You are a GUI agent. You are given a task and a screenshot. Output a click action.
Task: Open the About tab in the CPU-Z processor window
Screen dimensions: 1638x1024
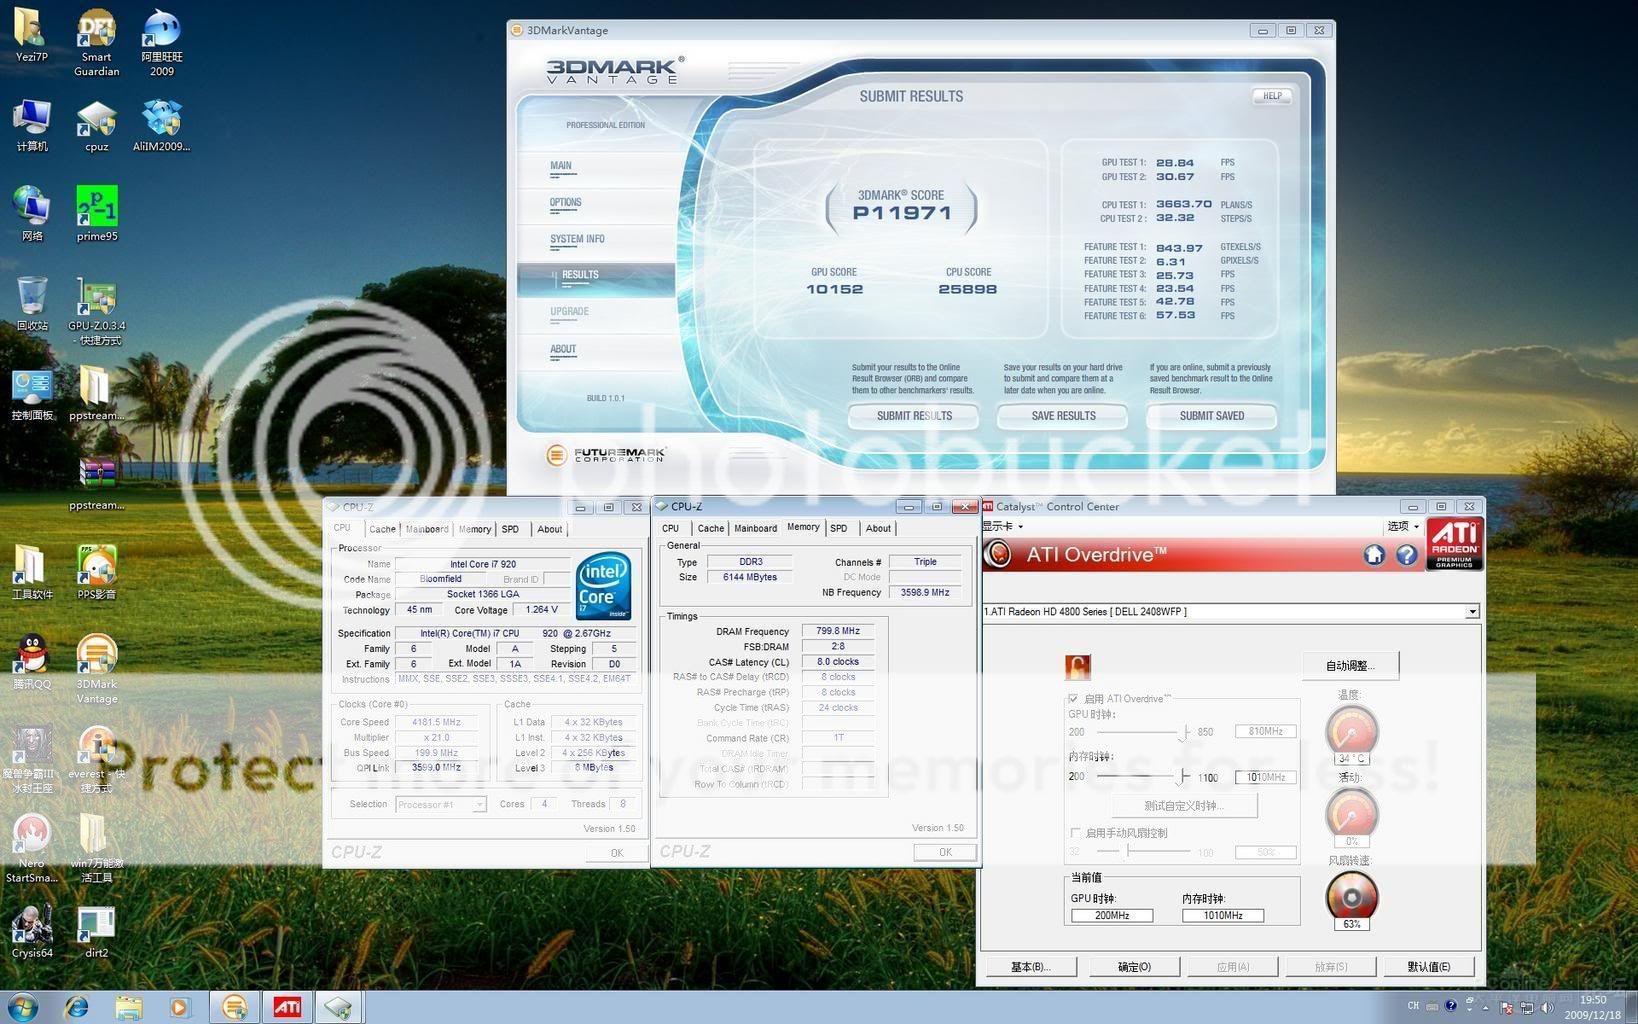click(549, 529)
